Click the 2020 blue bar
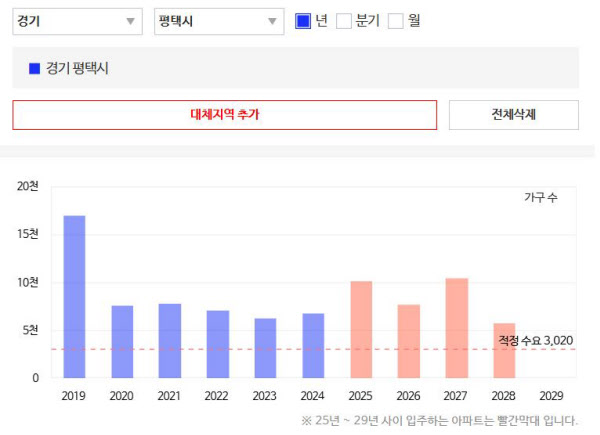This screenshot has width=600, height=435. click(x=122, y=341)
